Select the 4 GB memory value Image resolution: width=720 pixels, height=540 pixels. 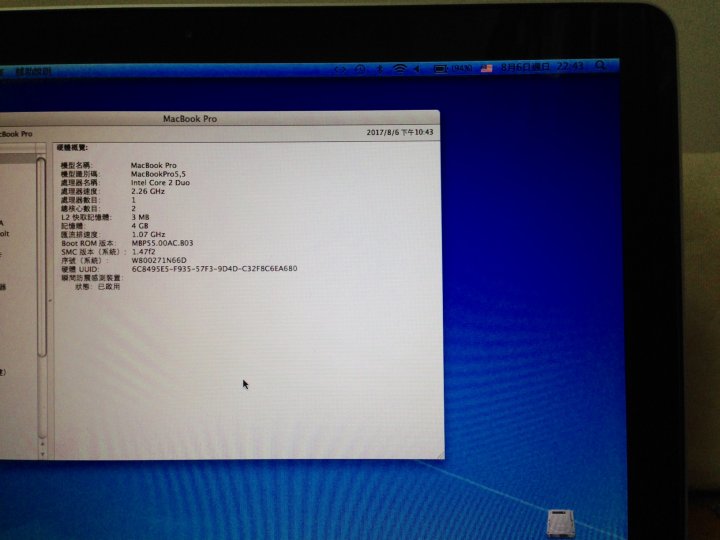[140, 225]
